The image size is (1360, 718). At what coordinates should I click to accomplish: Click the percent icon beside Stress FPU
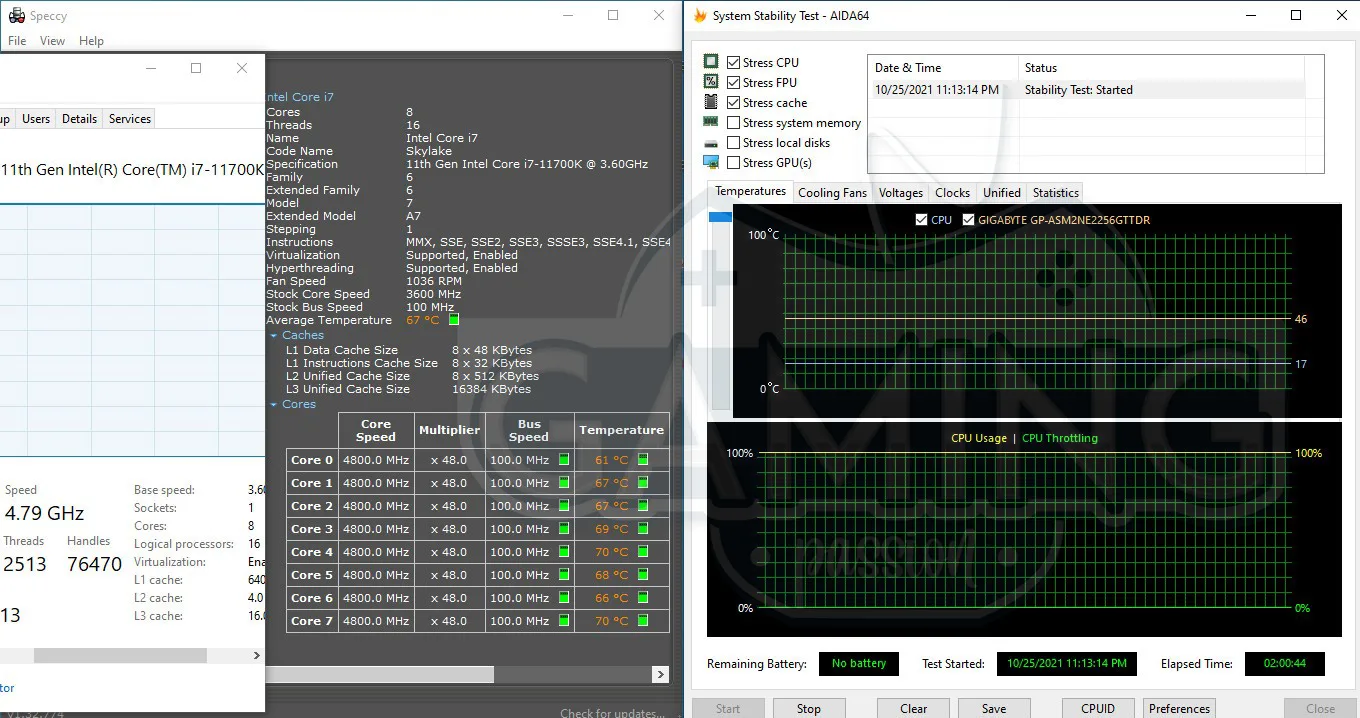pos(711,82)
